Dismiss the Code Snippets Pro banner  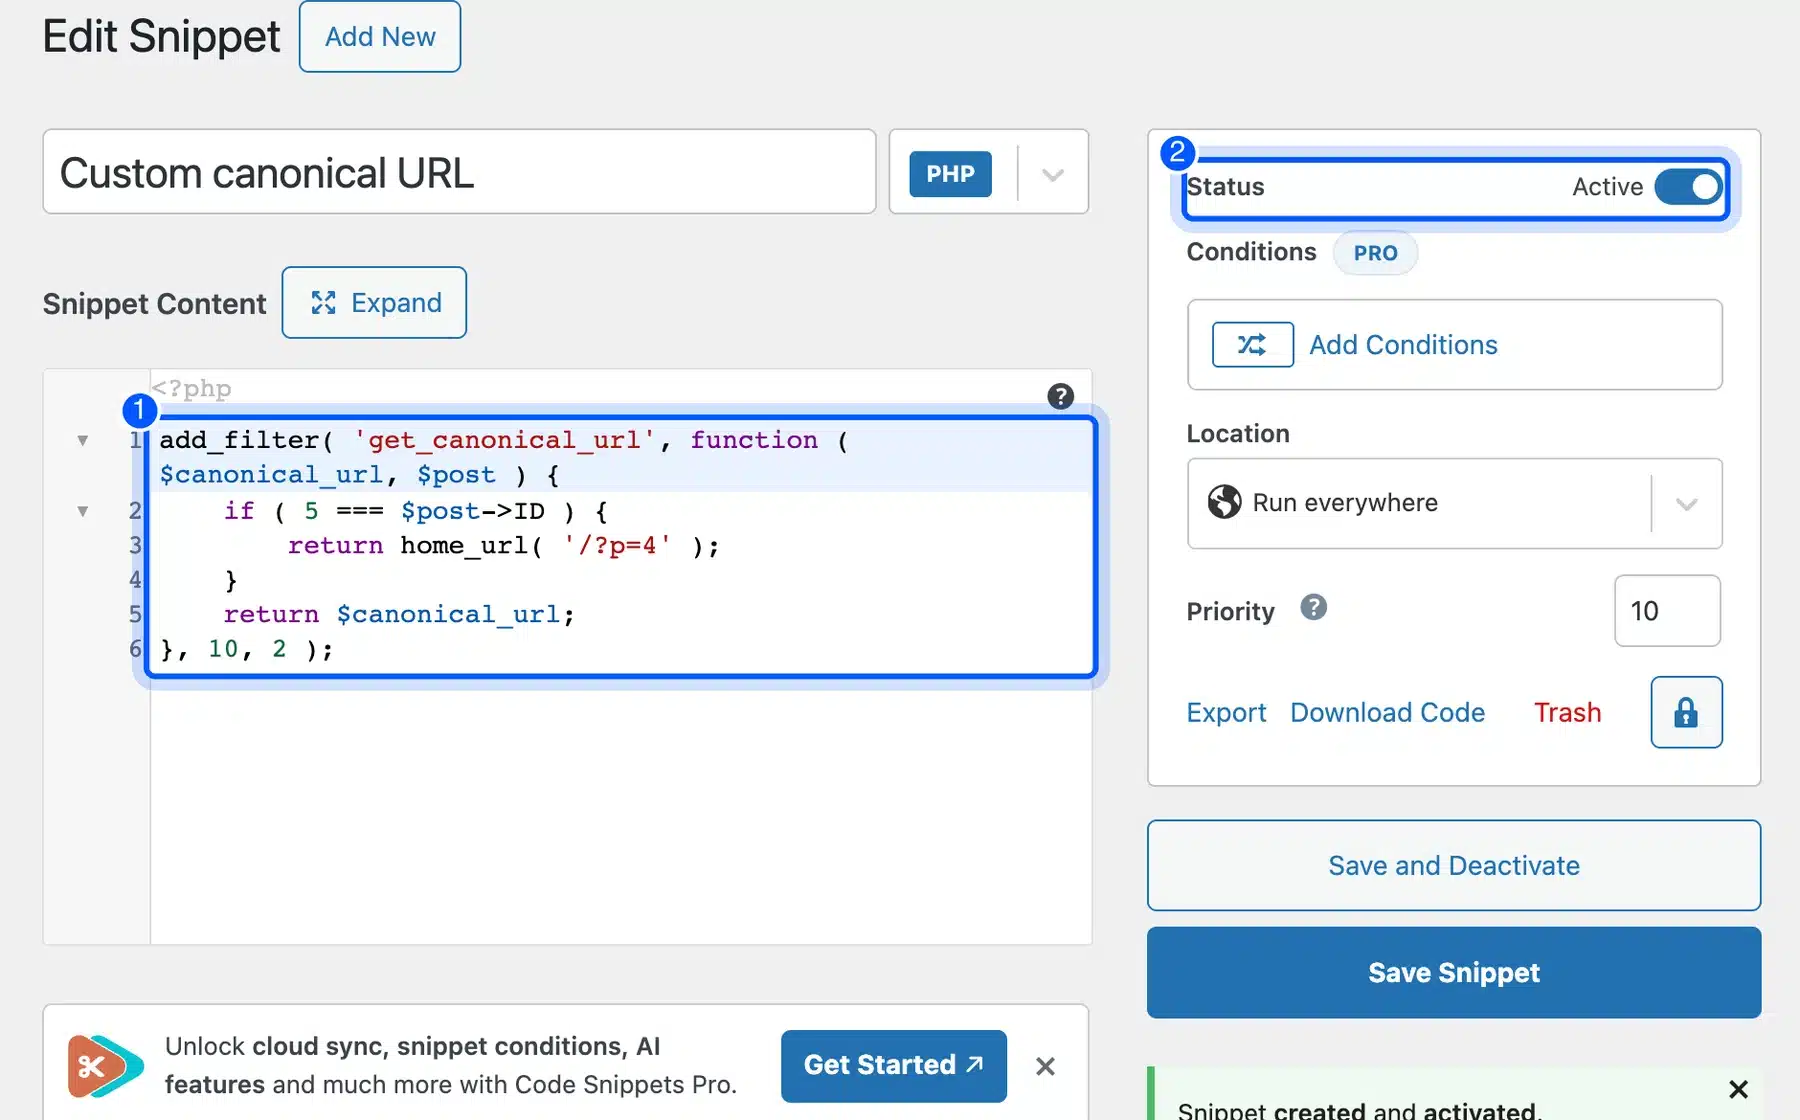coord(1045,1067)
